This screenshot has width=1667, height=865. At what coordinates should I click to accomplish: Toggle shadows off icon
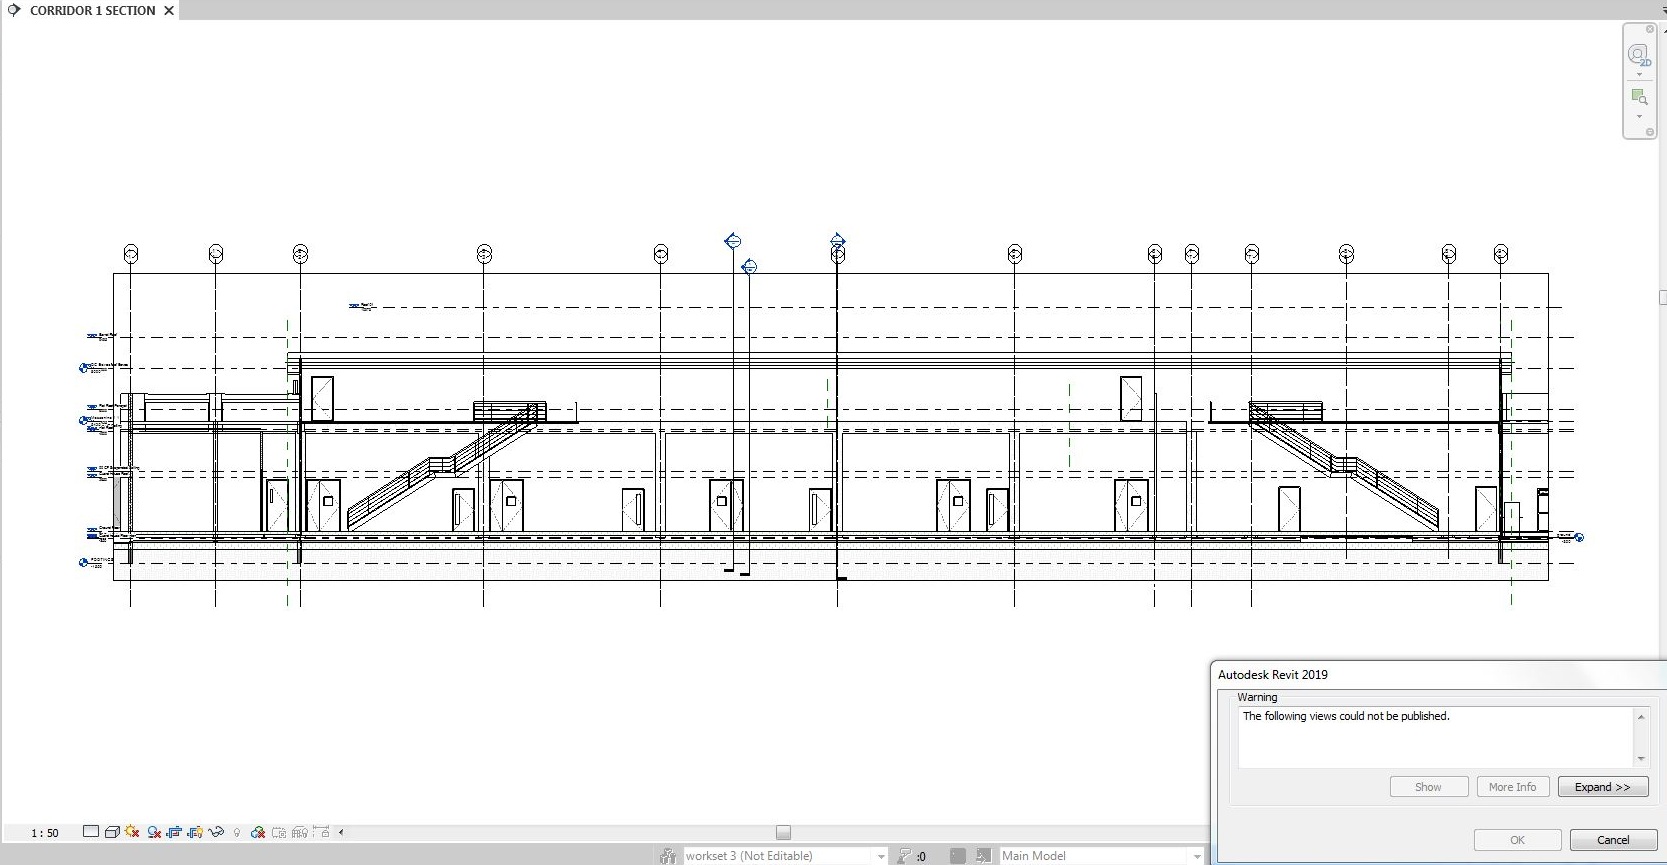[154, 832]
